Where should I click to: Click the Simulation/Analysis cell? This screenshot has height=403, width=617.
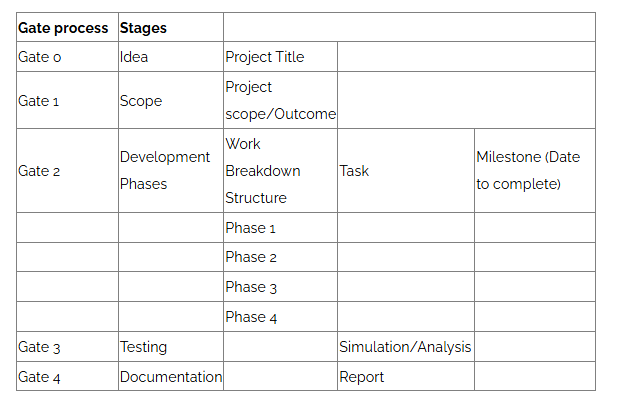(x=406, y=347)
